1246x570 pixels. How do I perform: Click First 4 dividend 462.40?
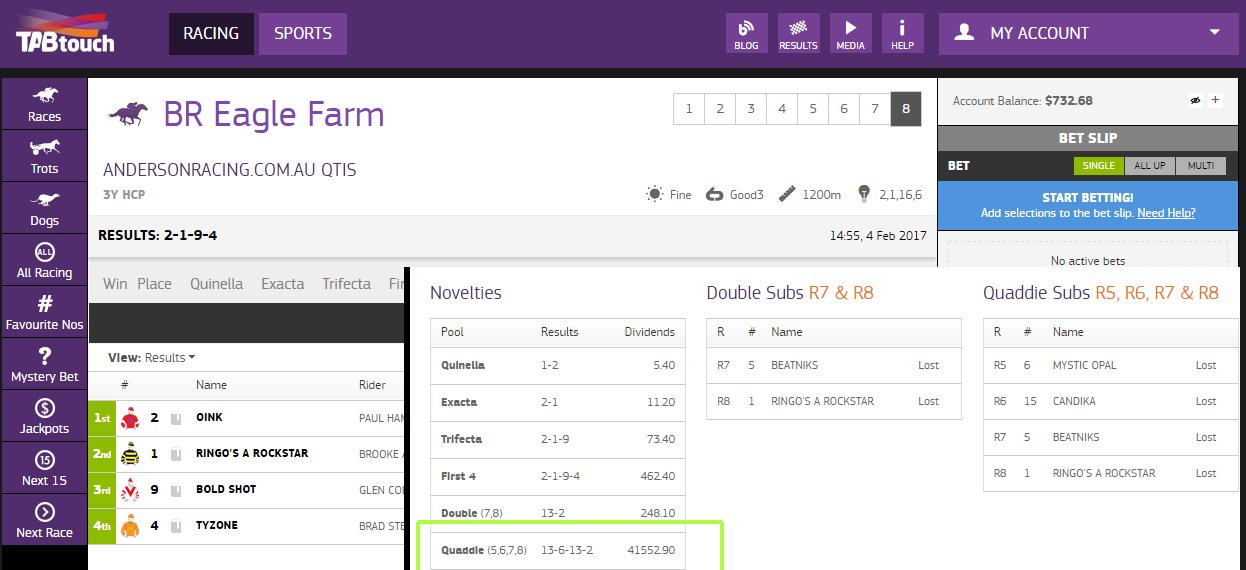click(658, 476)
